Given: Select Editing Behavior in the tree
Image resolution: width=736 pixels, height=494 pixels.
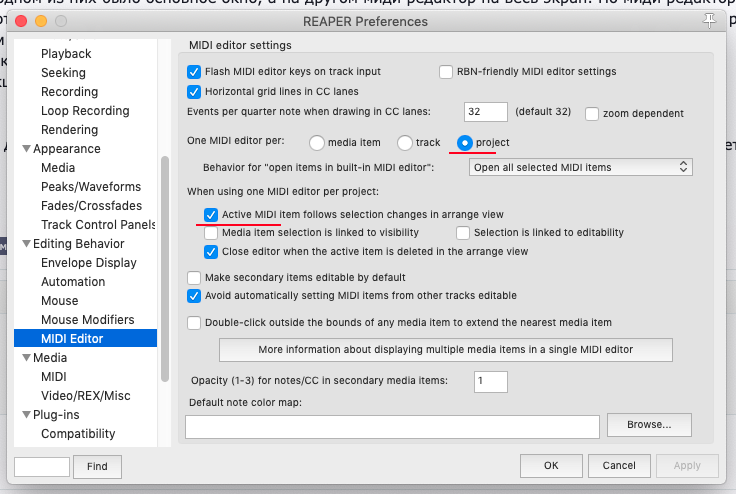Looking at the screenshot, I should 78,244.
